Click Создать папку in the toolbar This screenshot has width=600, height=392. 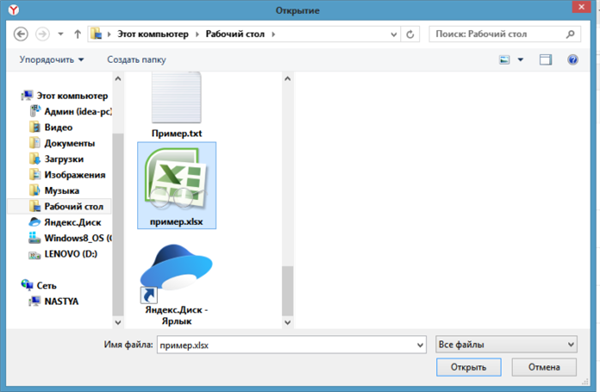pyautogui.click(x=136, y=60)
